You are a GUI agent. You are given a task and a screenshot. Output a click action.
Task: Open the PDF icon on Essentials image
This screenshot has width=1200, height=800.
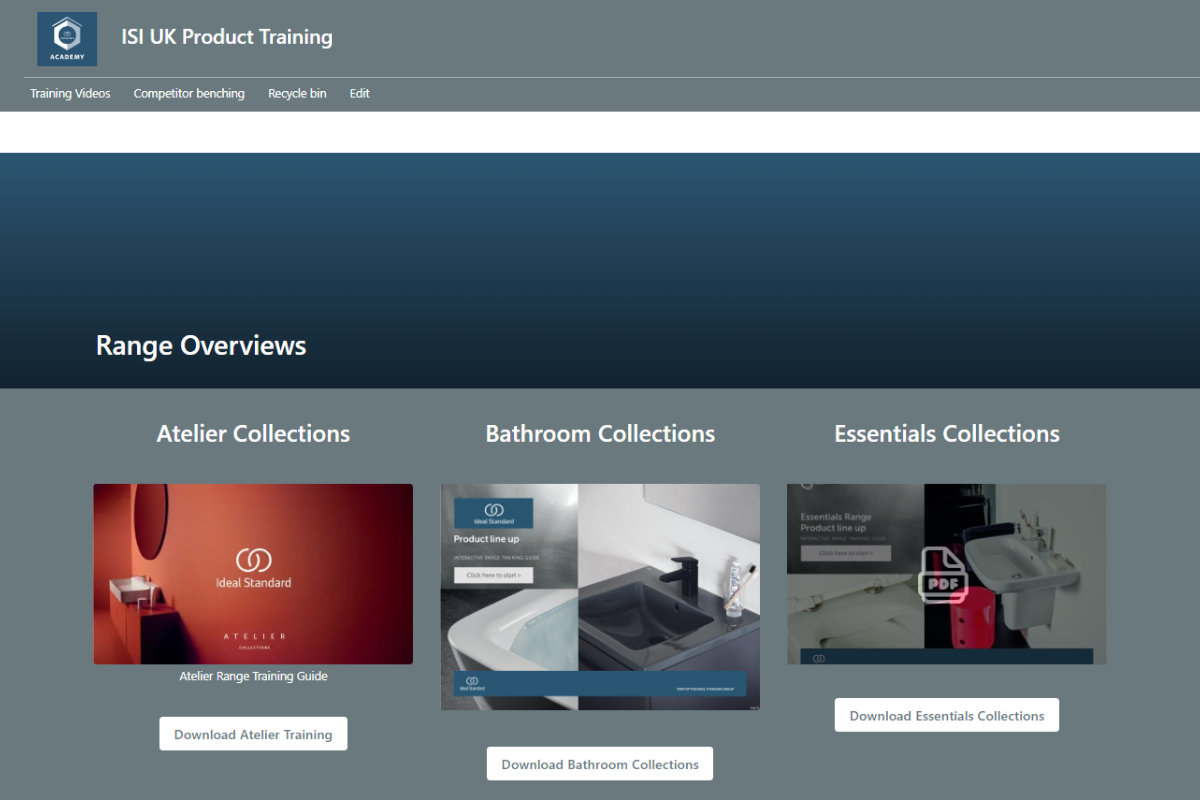(x=942, y=575)
